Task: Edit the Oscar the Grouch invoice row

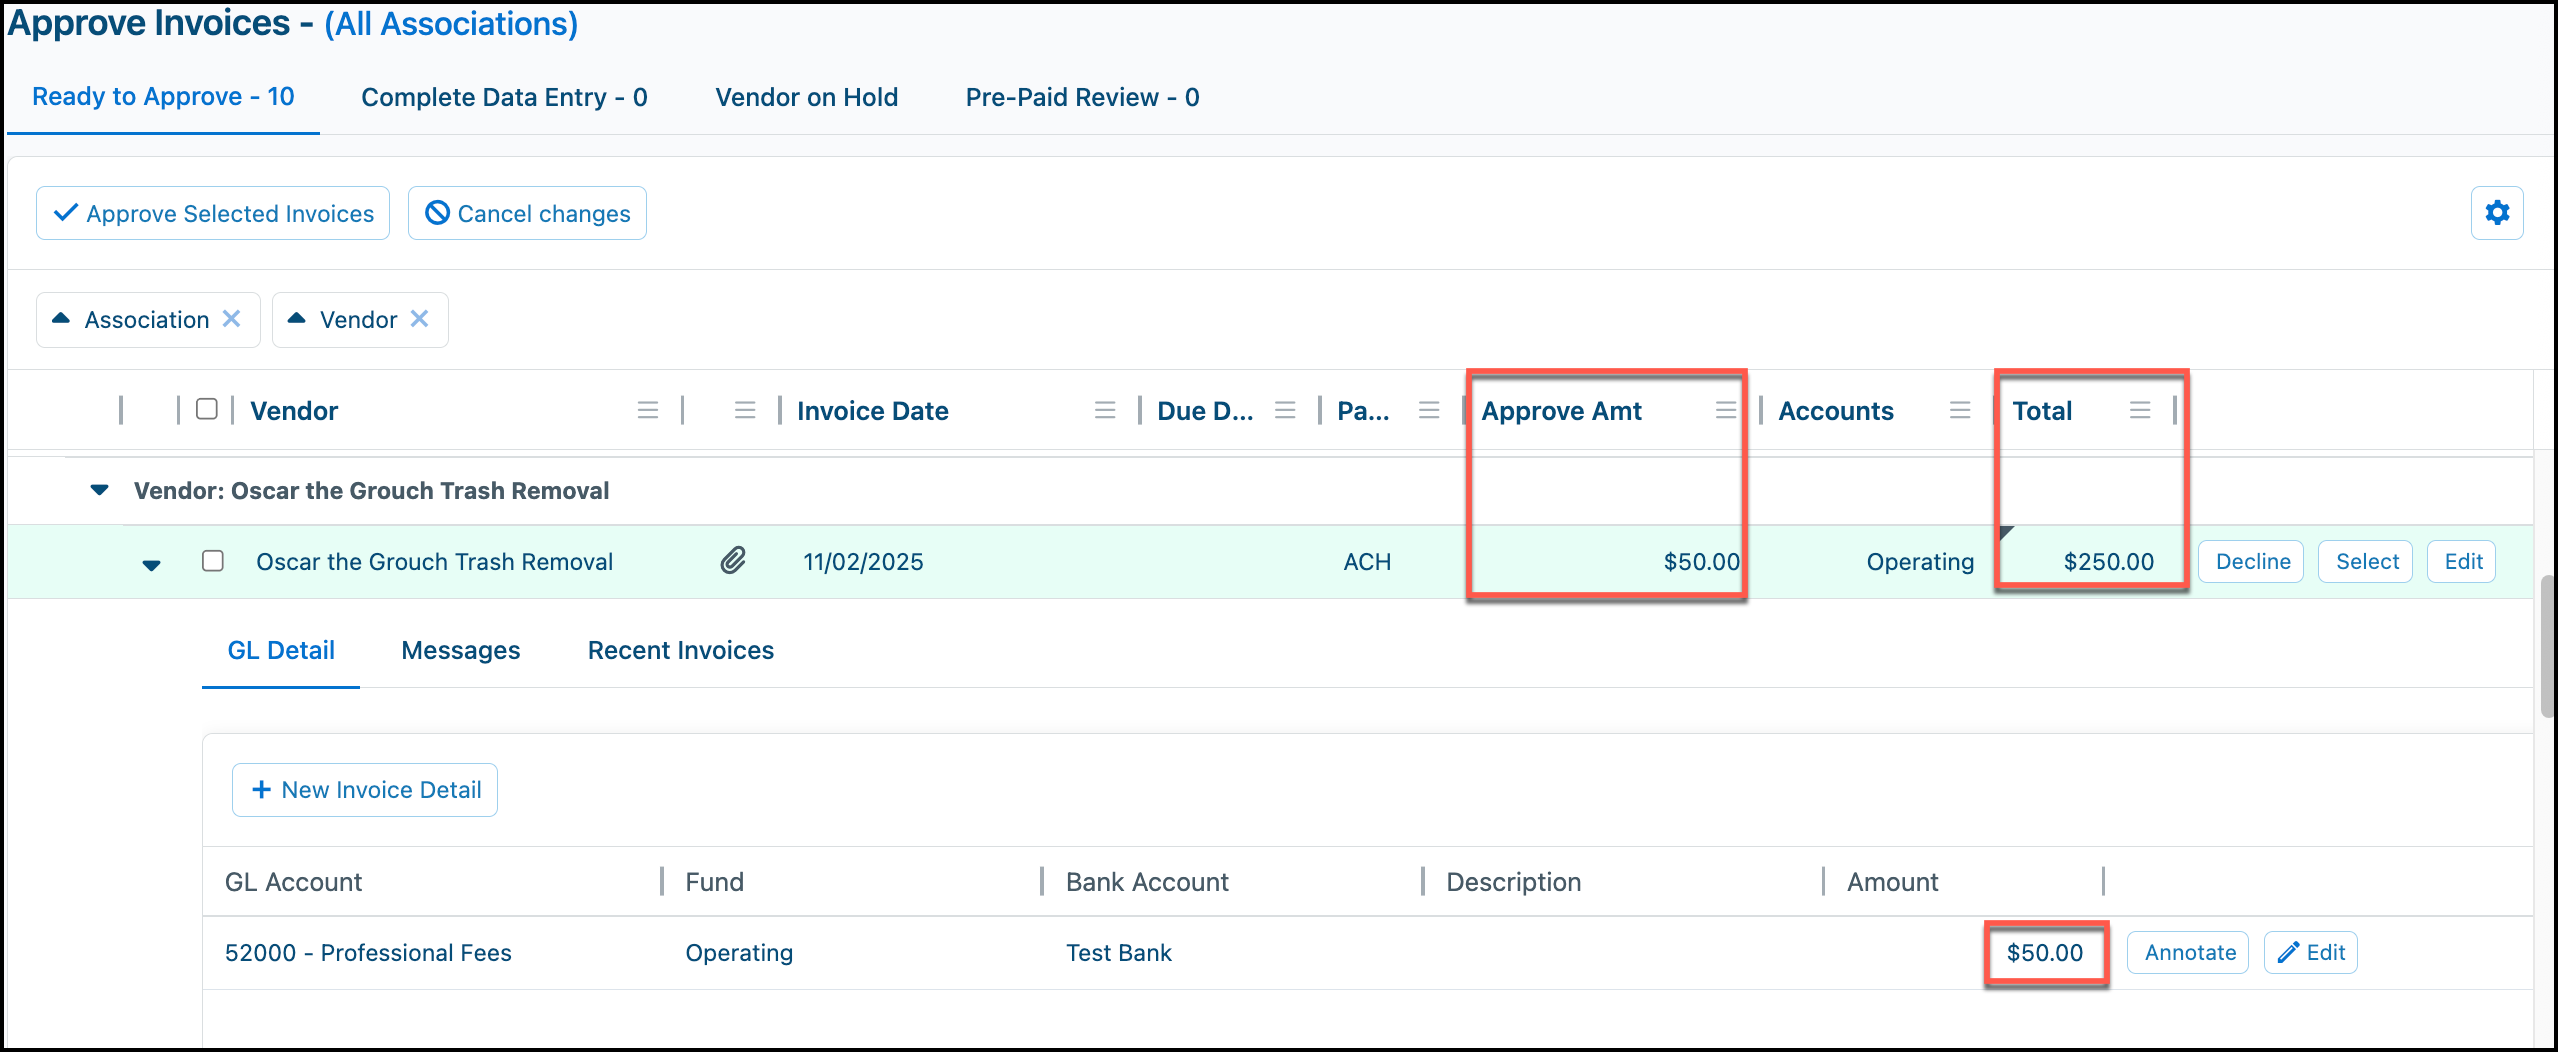Action: click(2462, 561)
